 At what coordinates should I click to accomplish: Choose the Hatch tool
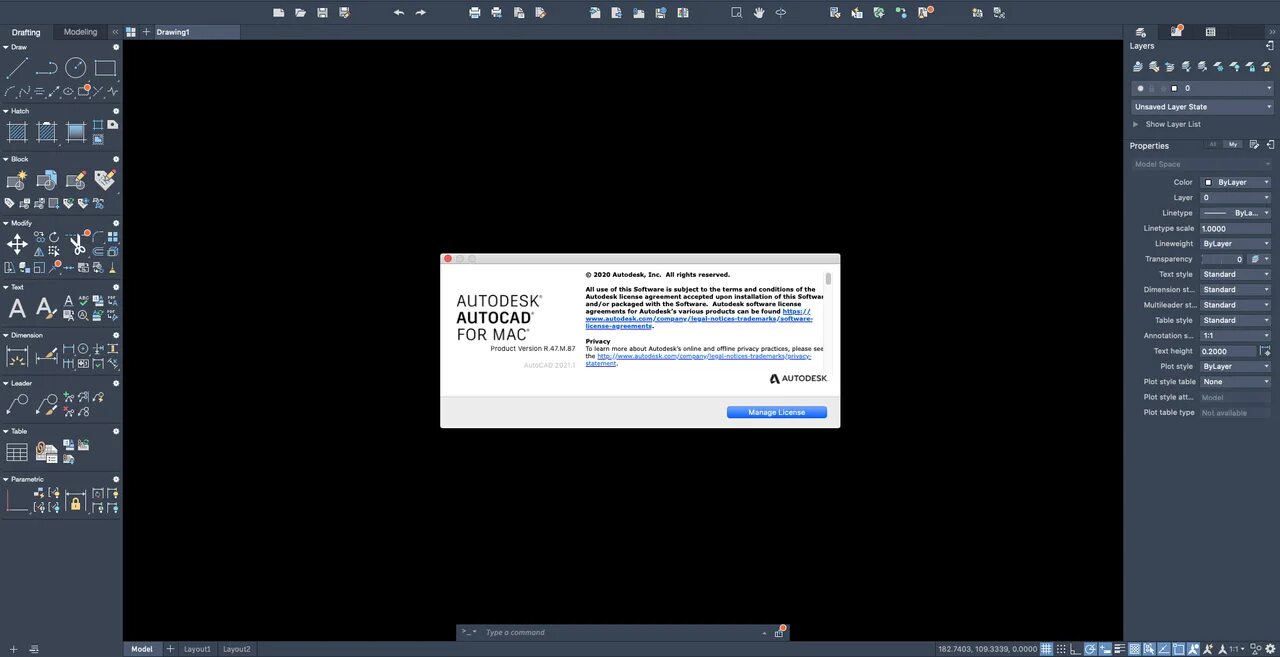(x=17, y=131)
